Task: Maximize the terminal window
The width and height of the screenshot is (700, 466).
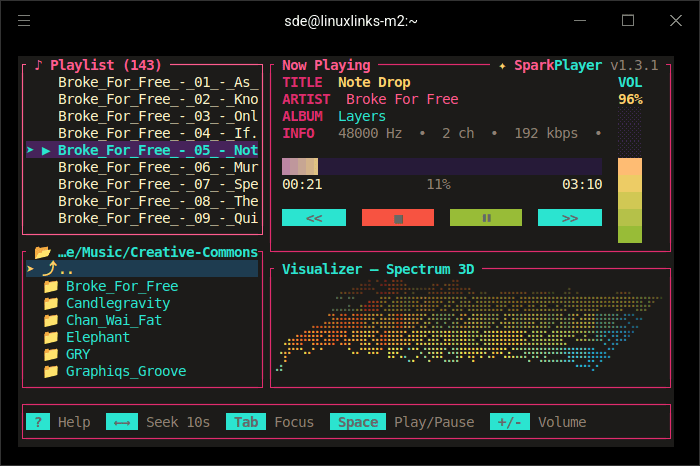Action: click(x=628, y=21)
